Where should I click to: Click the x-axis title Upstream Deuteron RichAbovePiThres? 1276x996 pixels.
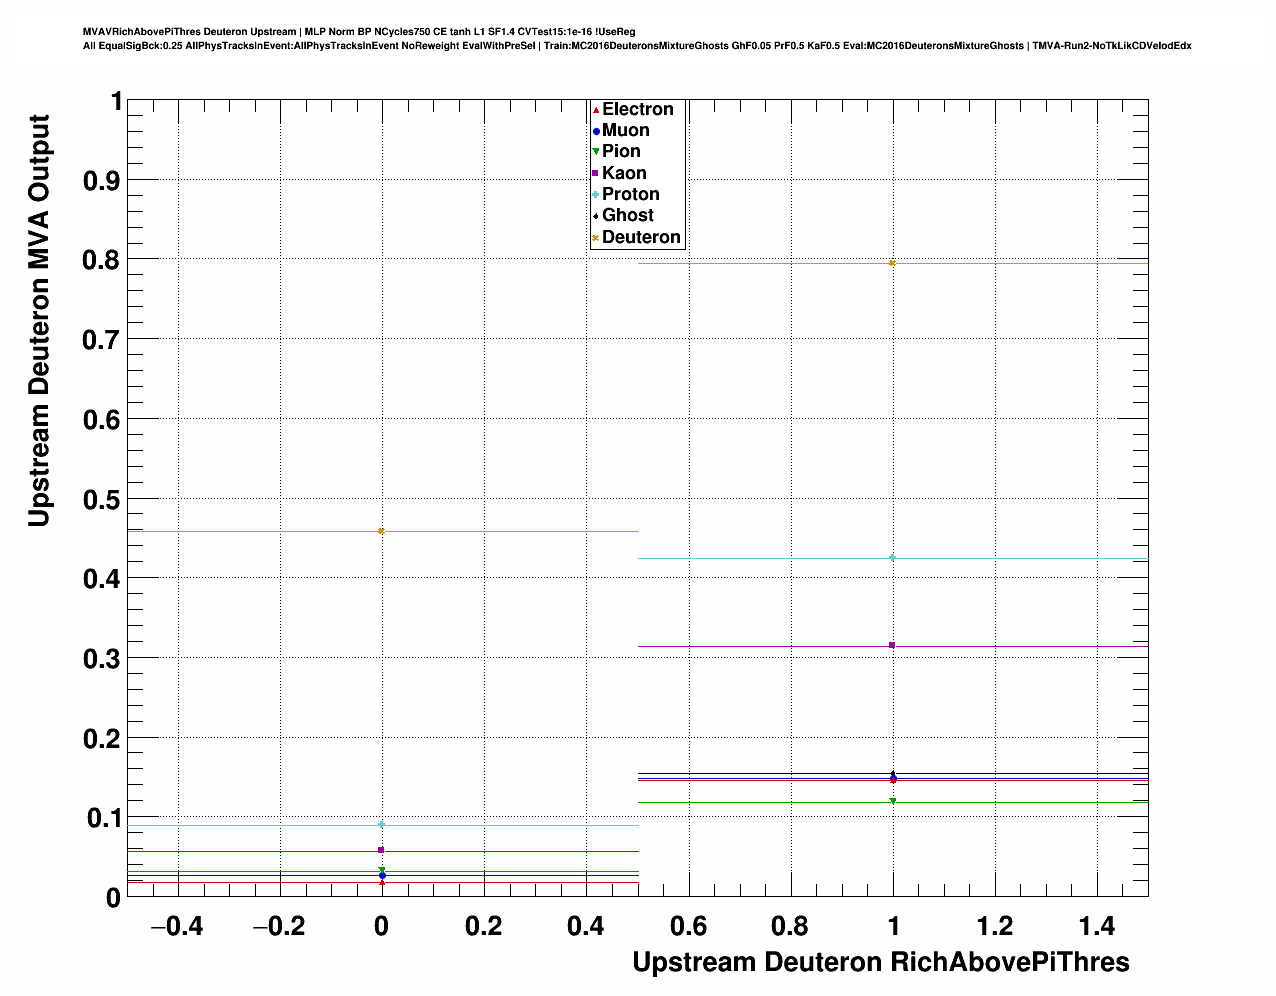coord(880,962)
